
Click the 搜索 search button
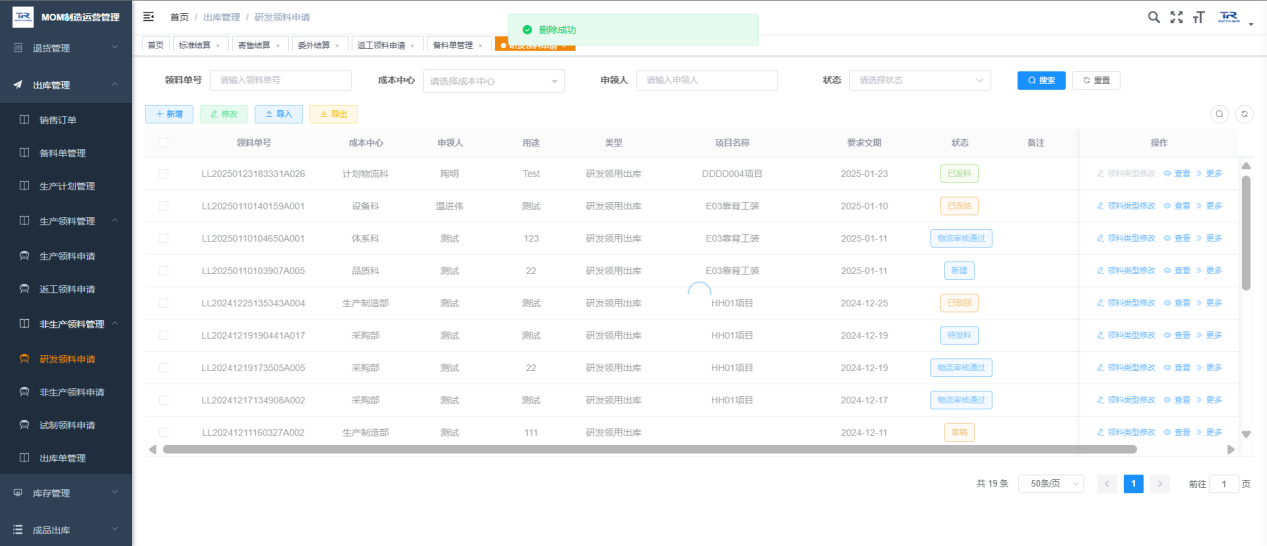click(x=1042, y=80)
